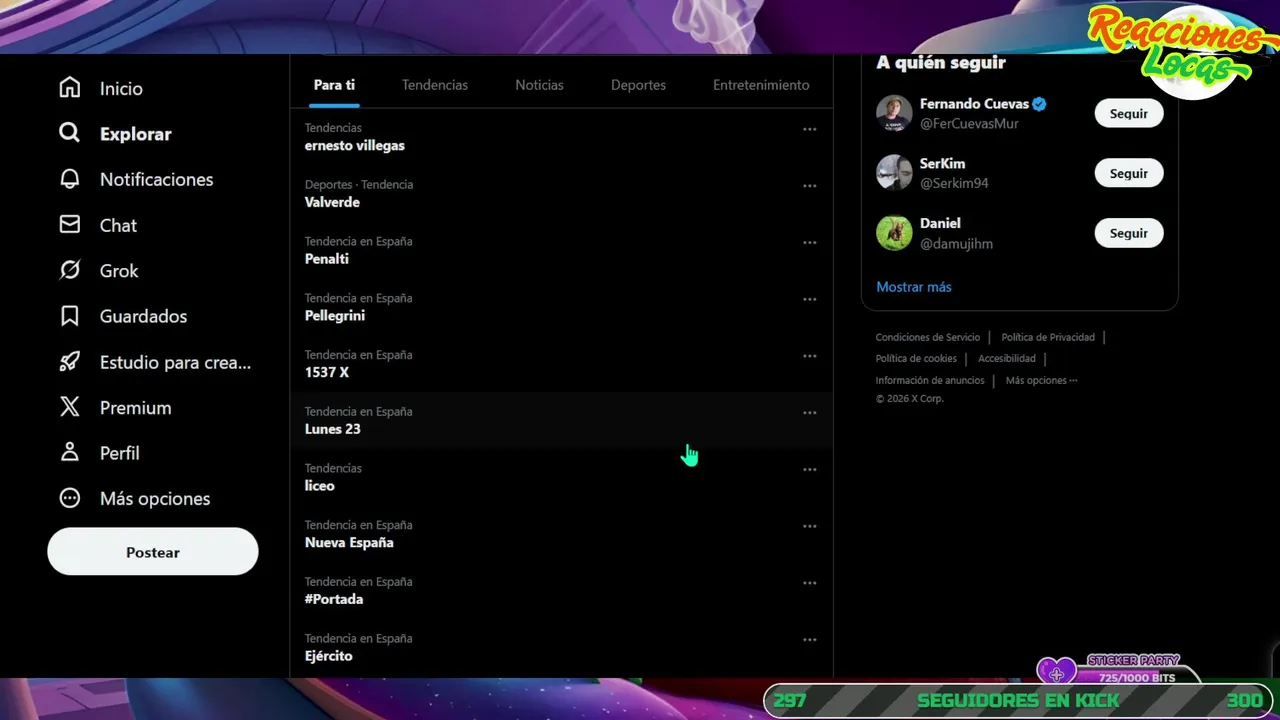Open more options for Lunes 23 trend
Image resolution: width=1280 pixels, height=720 pixels.
(809, 412)
